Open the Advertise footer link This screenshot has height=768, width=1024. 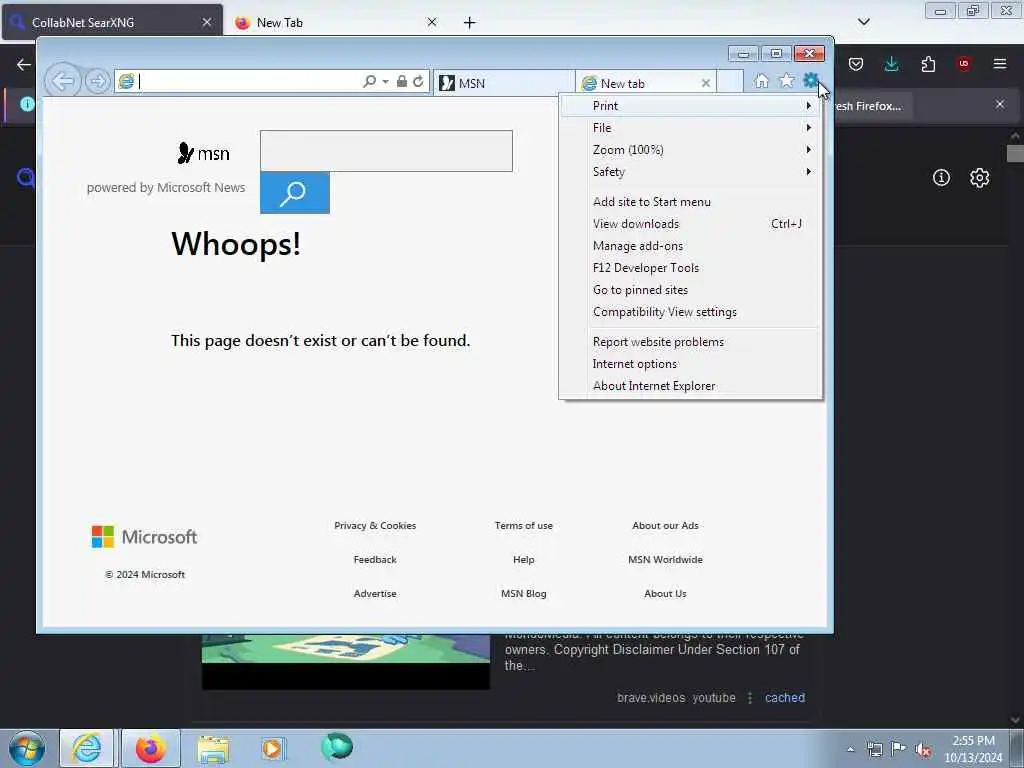click(x=375, y=594)
